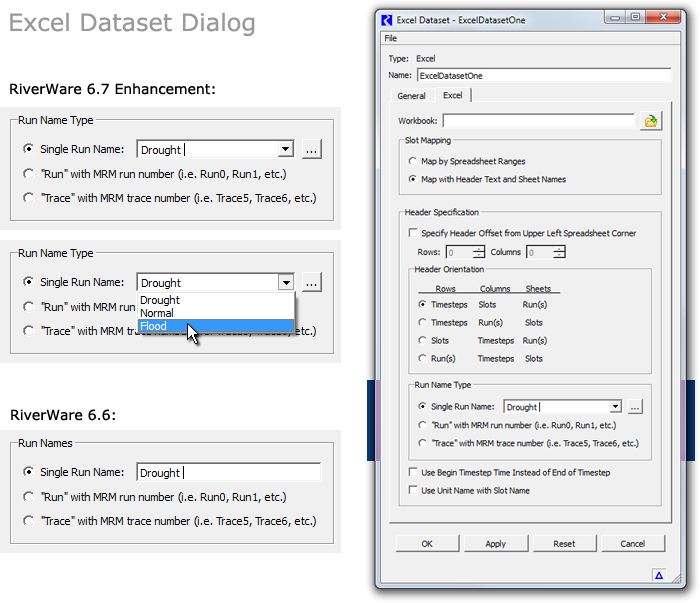This screenshot has height=603, width=700.
Task: Click the Name field containing ExcelDatasetOne
Action: pyautogui.click(x=544, y=75)
